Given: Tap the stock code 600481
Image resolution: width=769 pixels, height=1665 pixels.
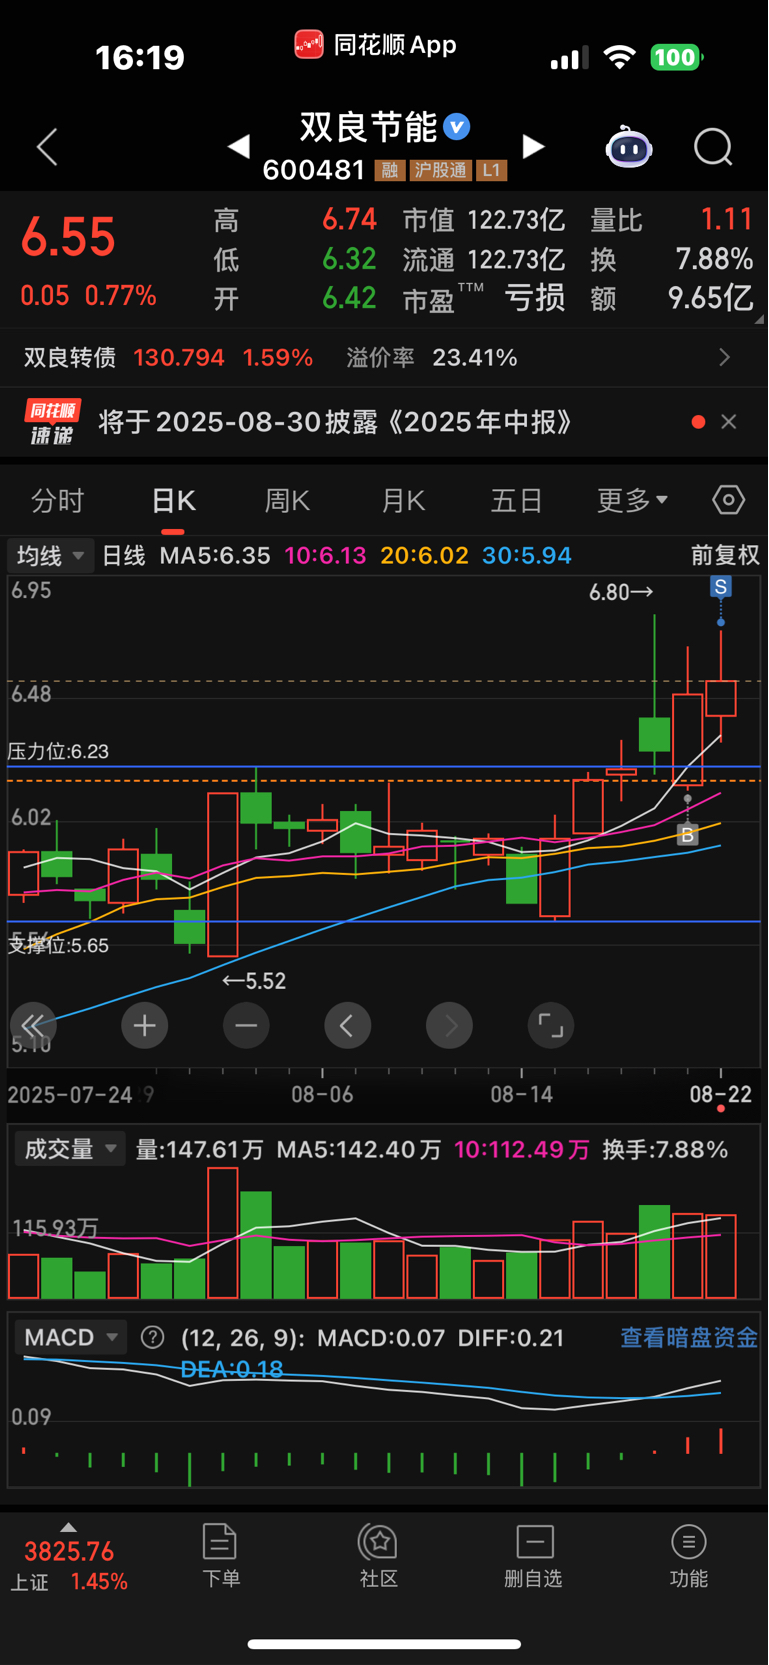Looking at the screenshot, I should click(x=314, y=170).
